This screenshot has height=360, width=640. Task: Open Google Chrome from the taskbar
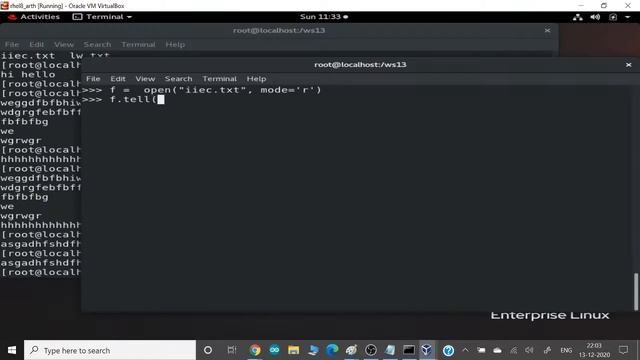pos(255,350)
